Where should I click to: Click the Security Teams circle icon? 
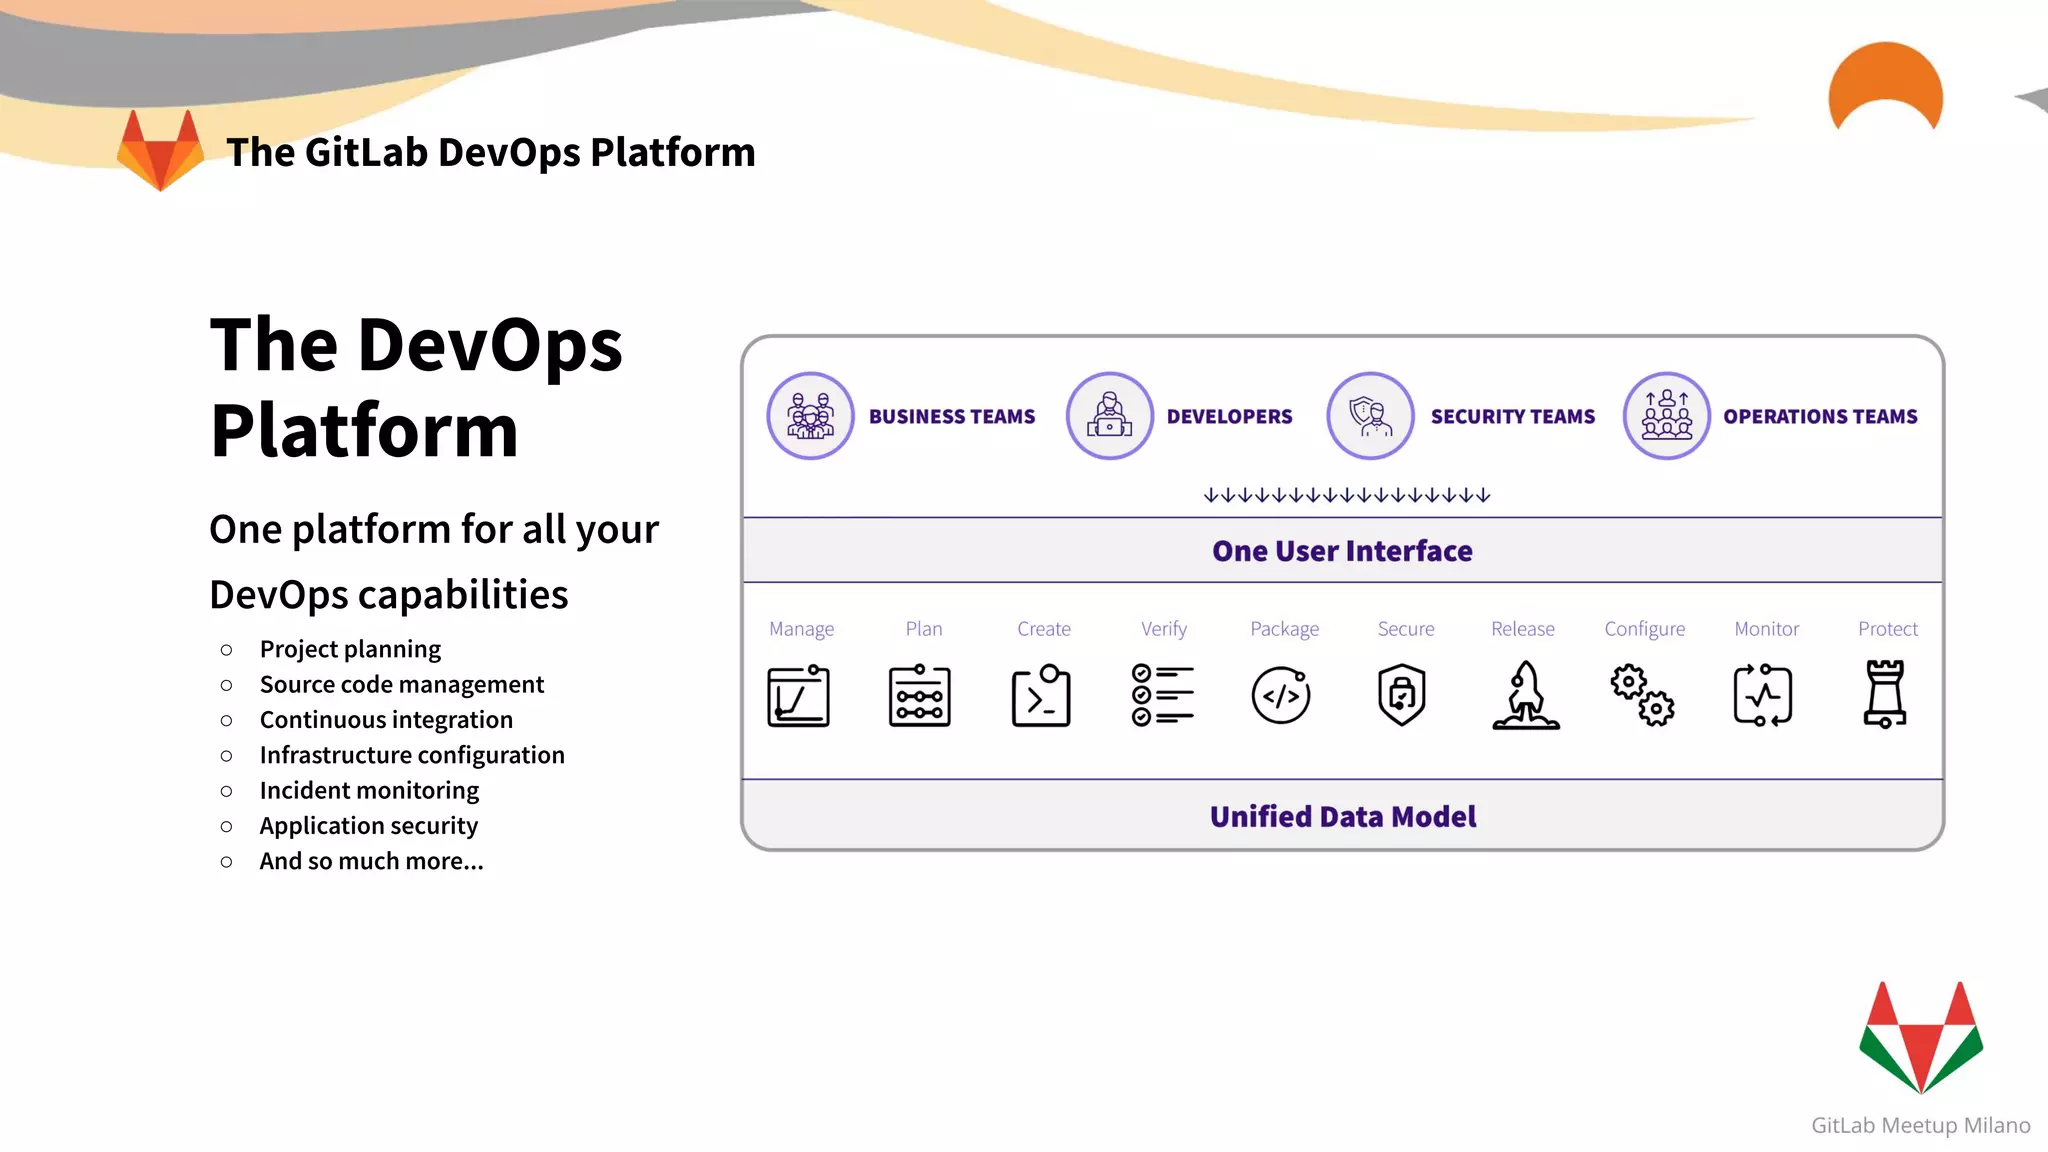1370,416
